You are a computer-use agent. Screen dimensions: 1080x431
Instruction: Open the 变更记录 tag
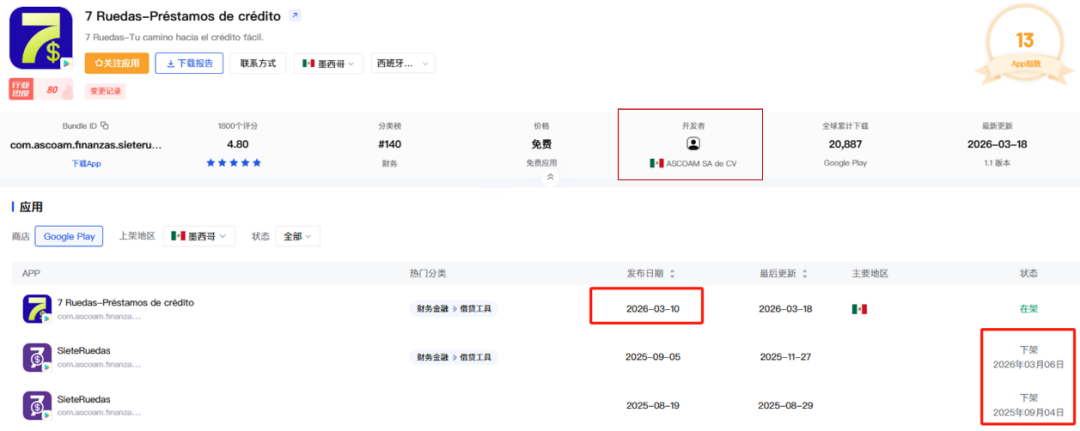(105, 91)
